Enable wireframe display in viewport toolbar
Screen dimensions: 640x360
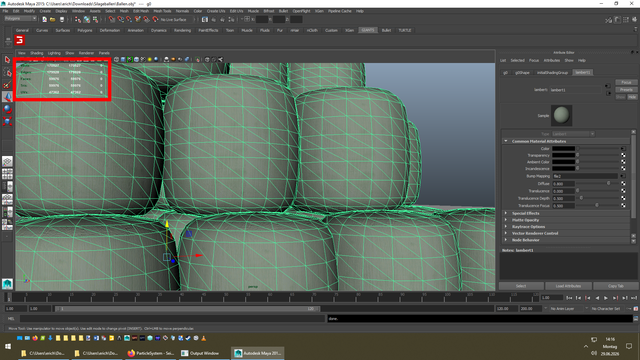tap(116, 60)
